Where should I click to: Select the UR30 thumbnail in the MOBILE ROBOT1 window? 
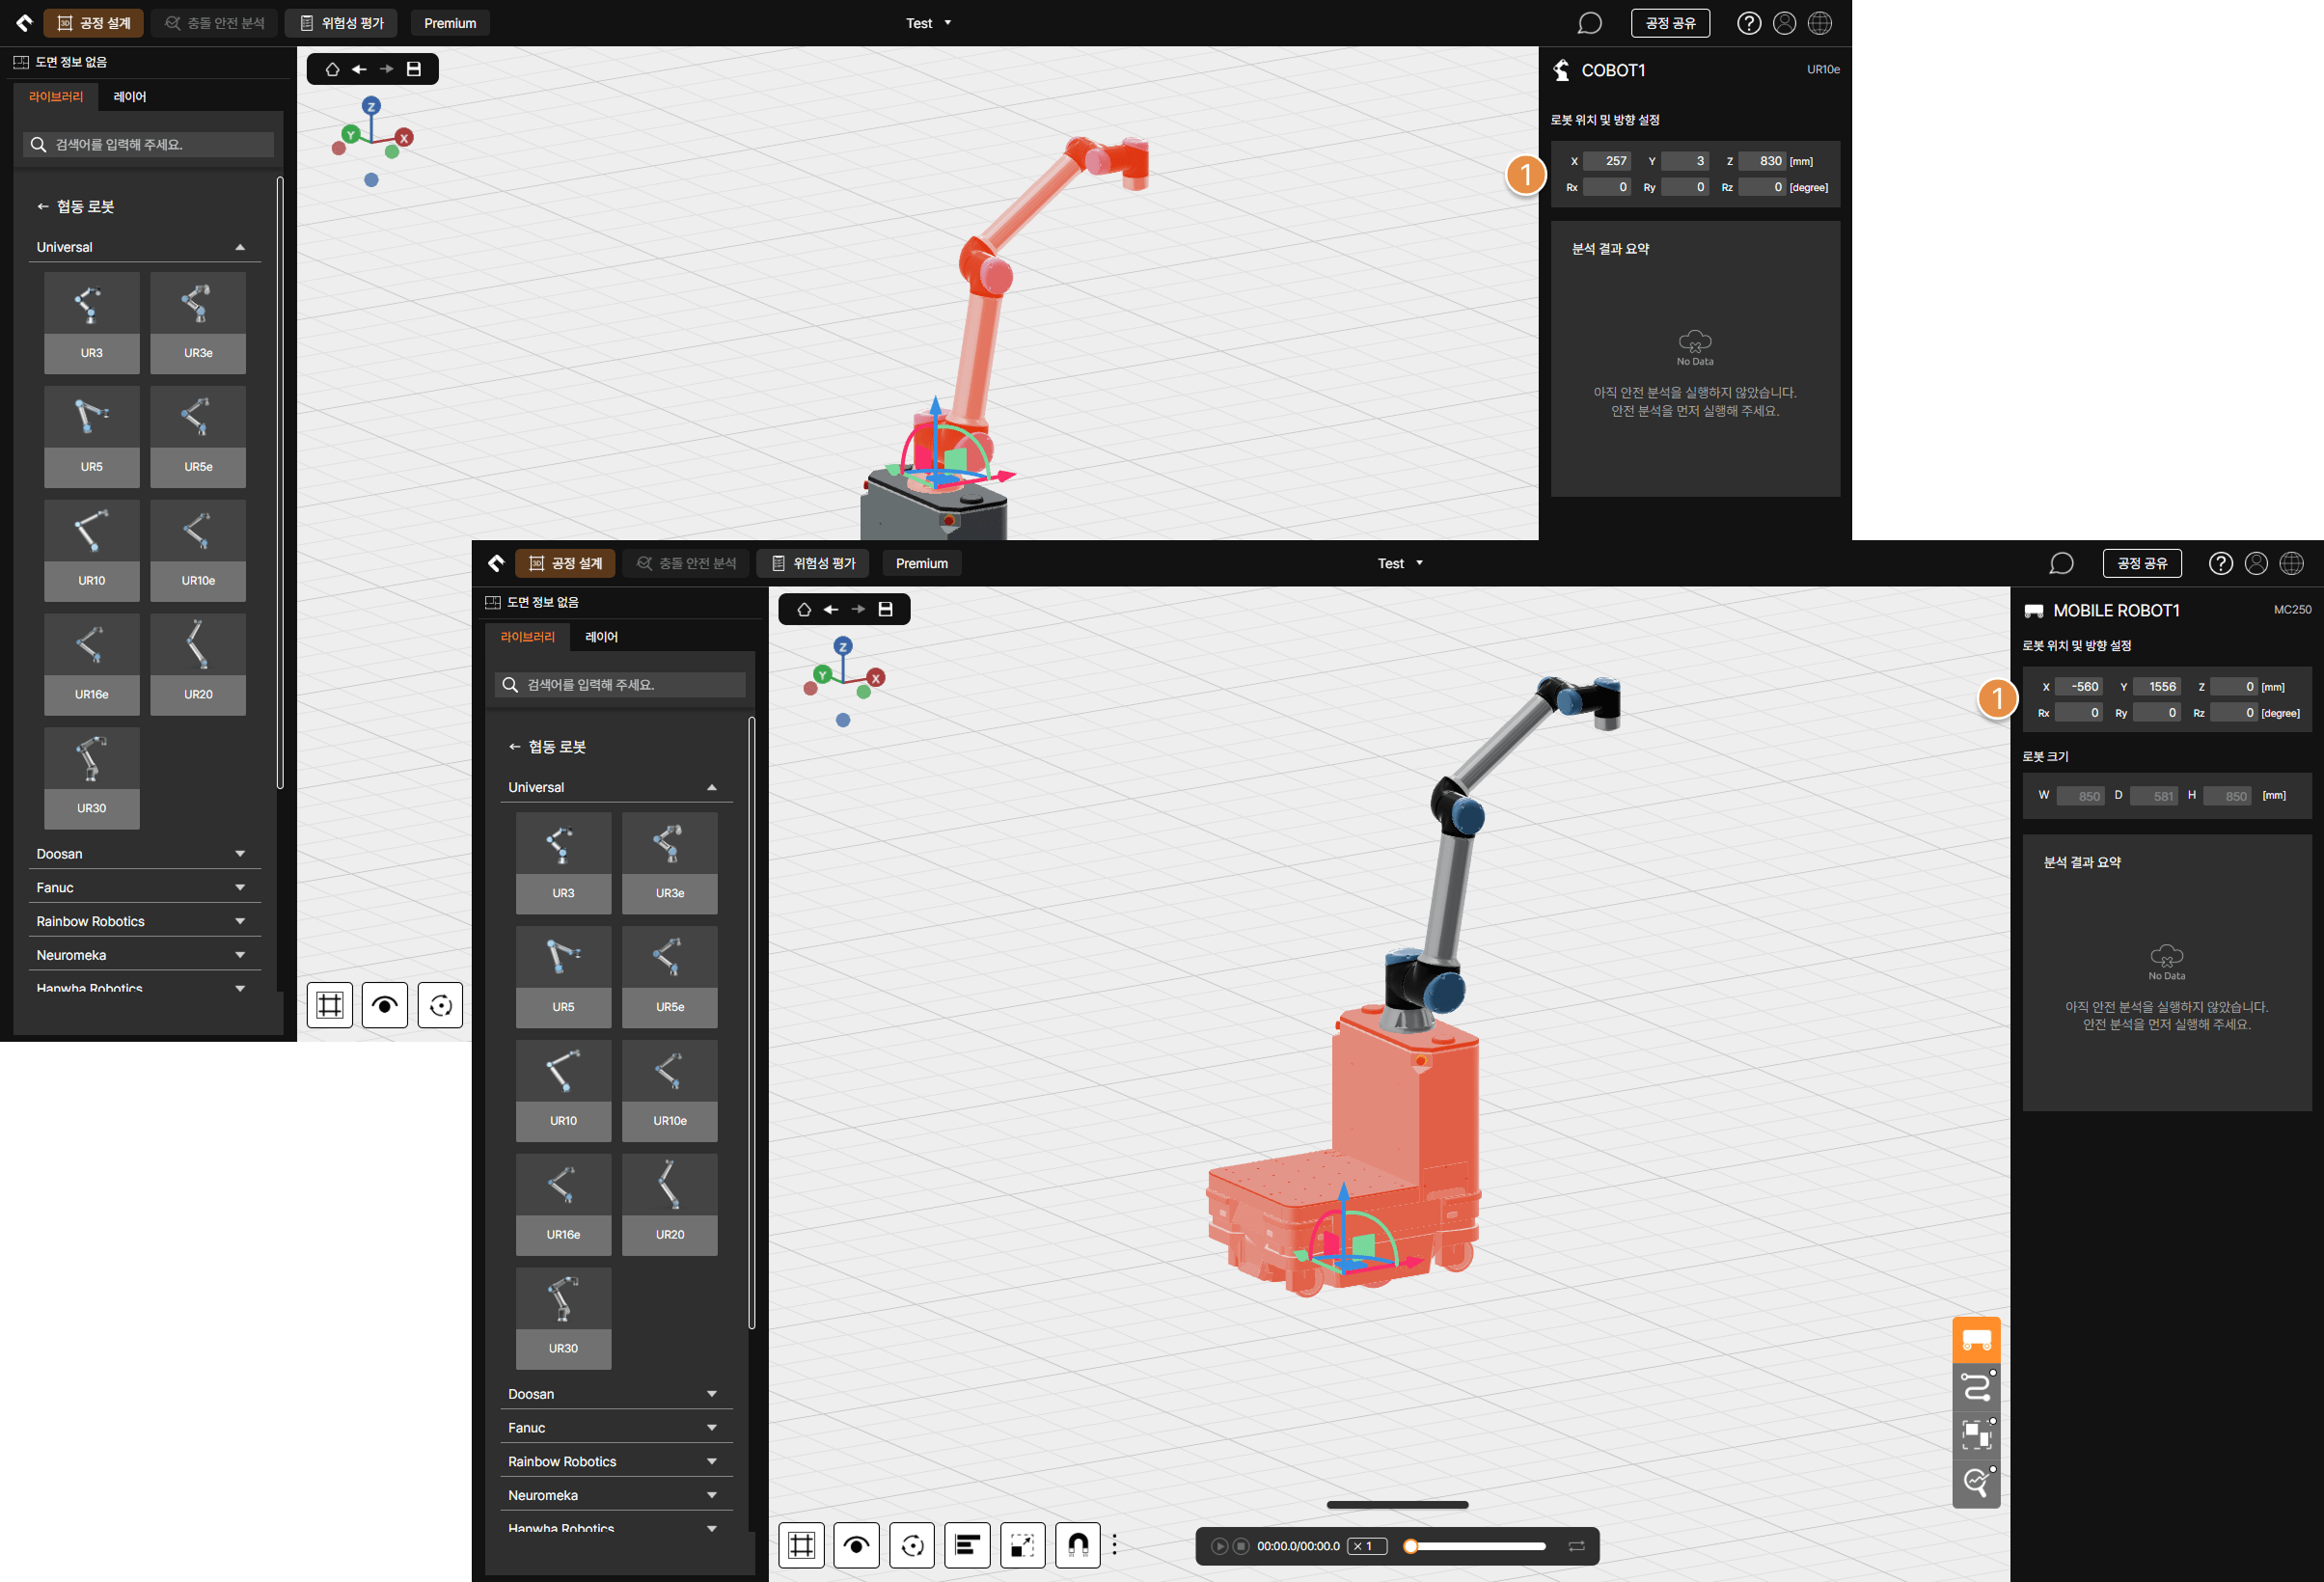[x=563, y=1319]
